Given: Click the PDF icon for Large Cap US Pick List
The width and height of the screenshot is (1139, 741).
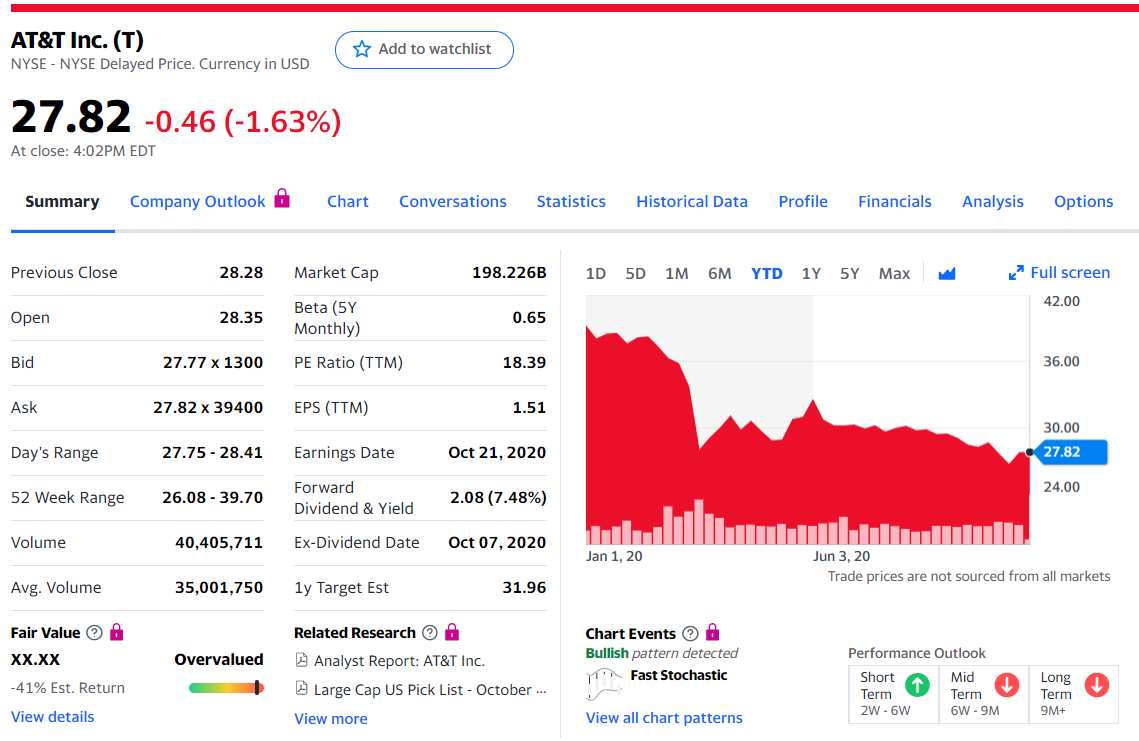Looking at the screenshot, I should point(301,689).
